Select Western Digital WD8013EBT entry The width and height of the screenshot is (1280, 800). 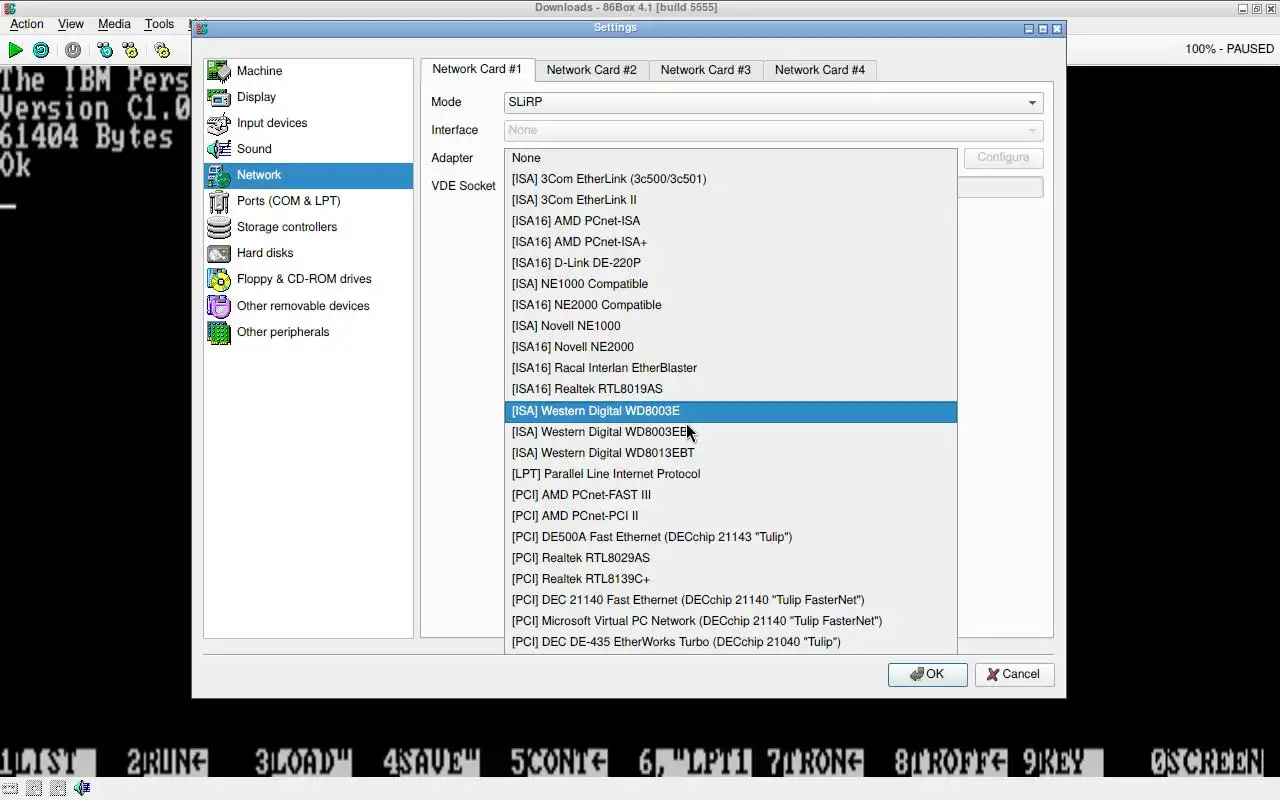coord(731,453)
